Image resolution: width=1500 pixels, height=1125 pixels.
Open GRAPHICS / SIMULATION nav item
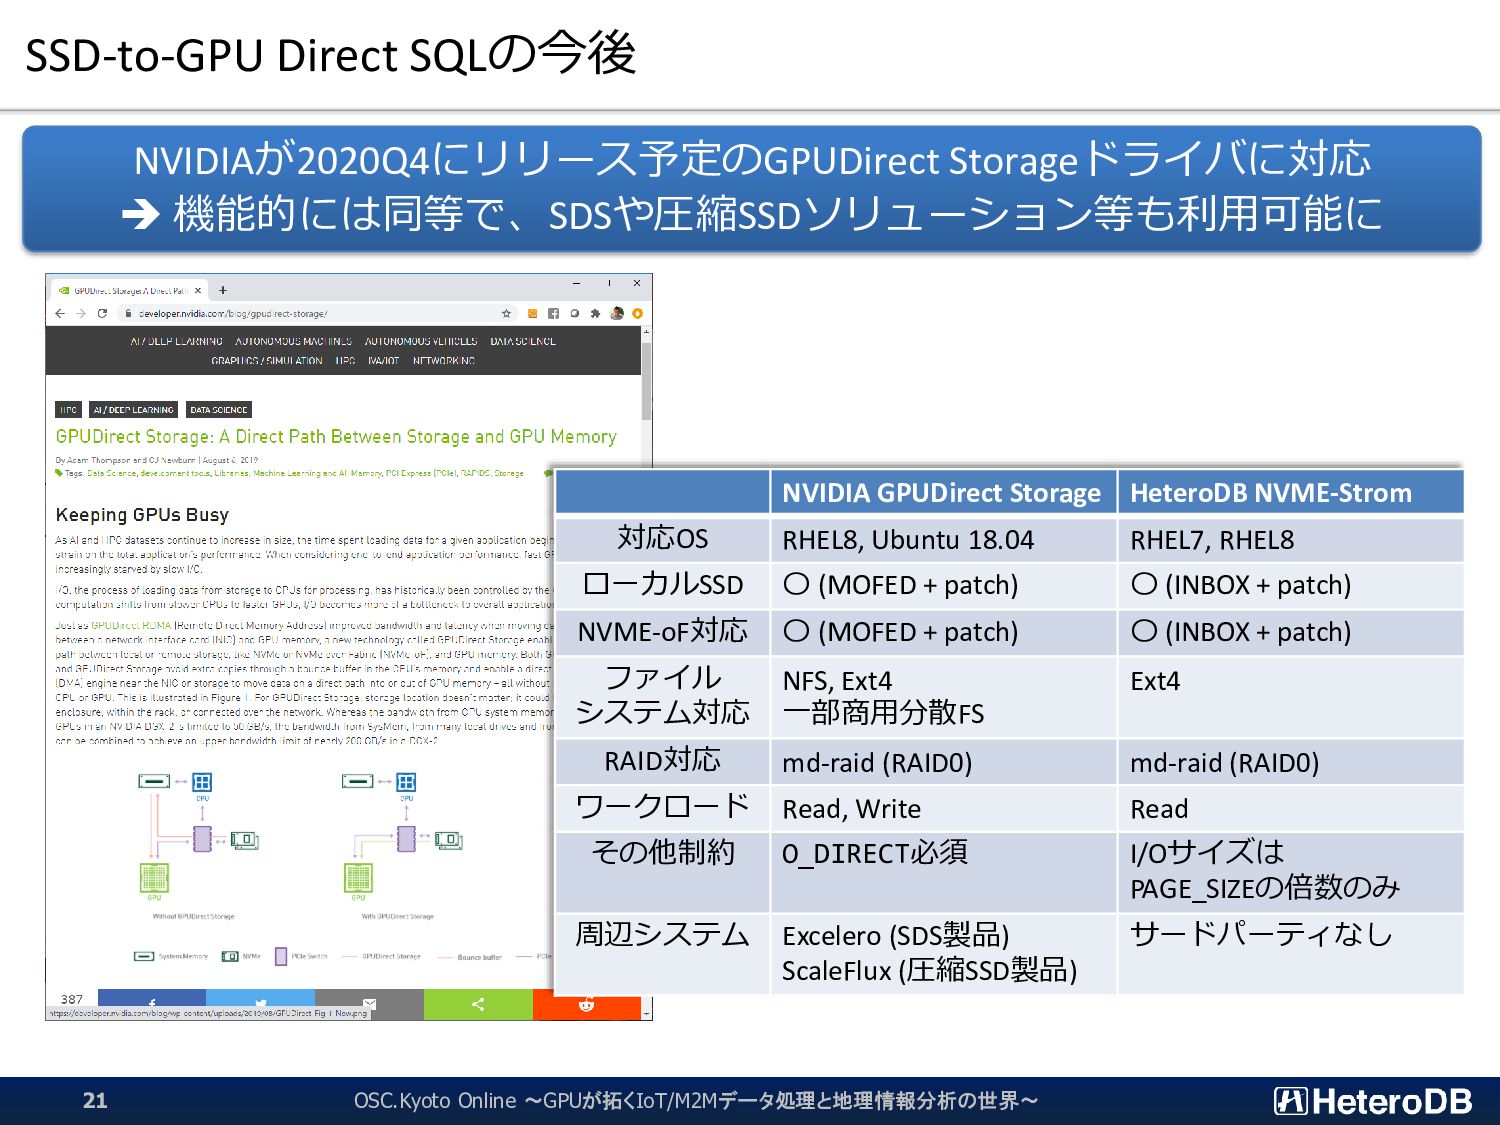click(x=266, y=360)
